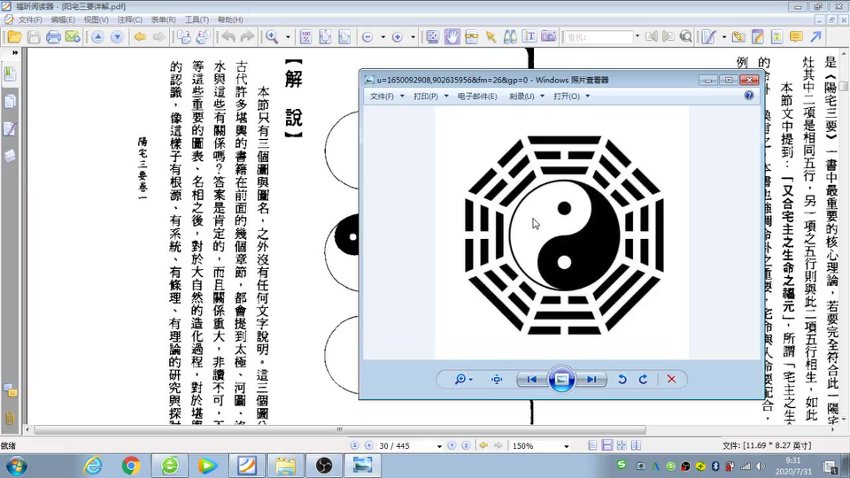850x478 pixels.
Task: Take a snapshot with camera tool
Action: point(549,37)
